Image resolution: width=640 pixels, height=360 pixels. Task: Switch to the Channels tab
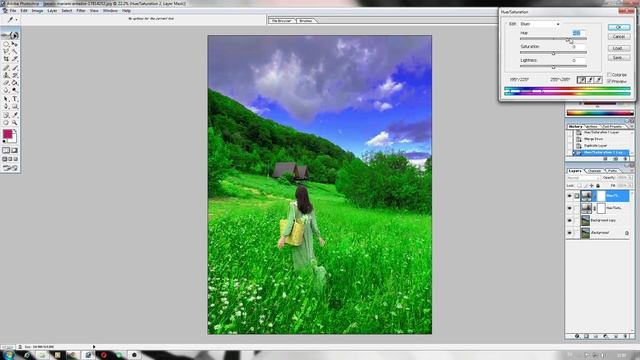[594, 171]
